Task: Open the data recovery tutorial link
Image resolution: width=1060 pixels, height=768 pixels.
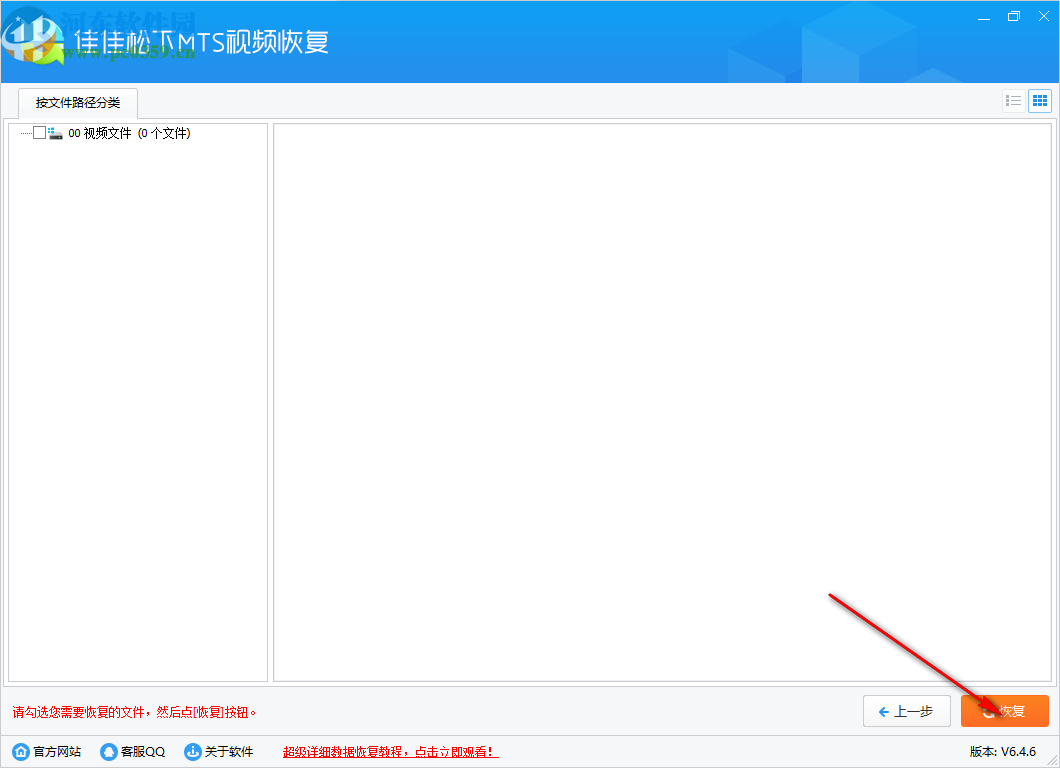Action: tap(389, 751)
